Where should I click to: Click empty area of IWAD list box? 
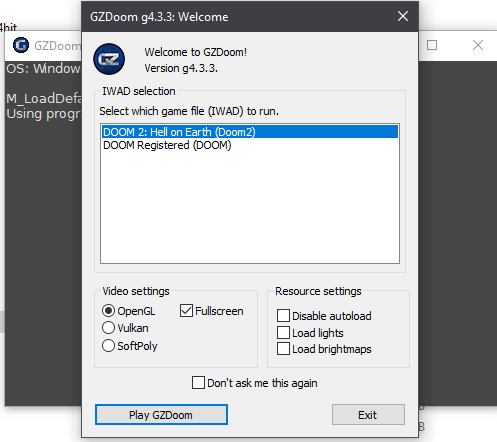tap(250, 207)
